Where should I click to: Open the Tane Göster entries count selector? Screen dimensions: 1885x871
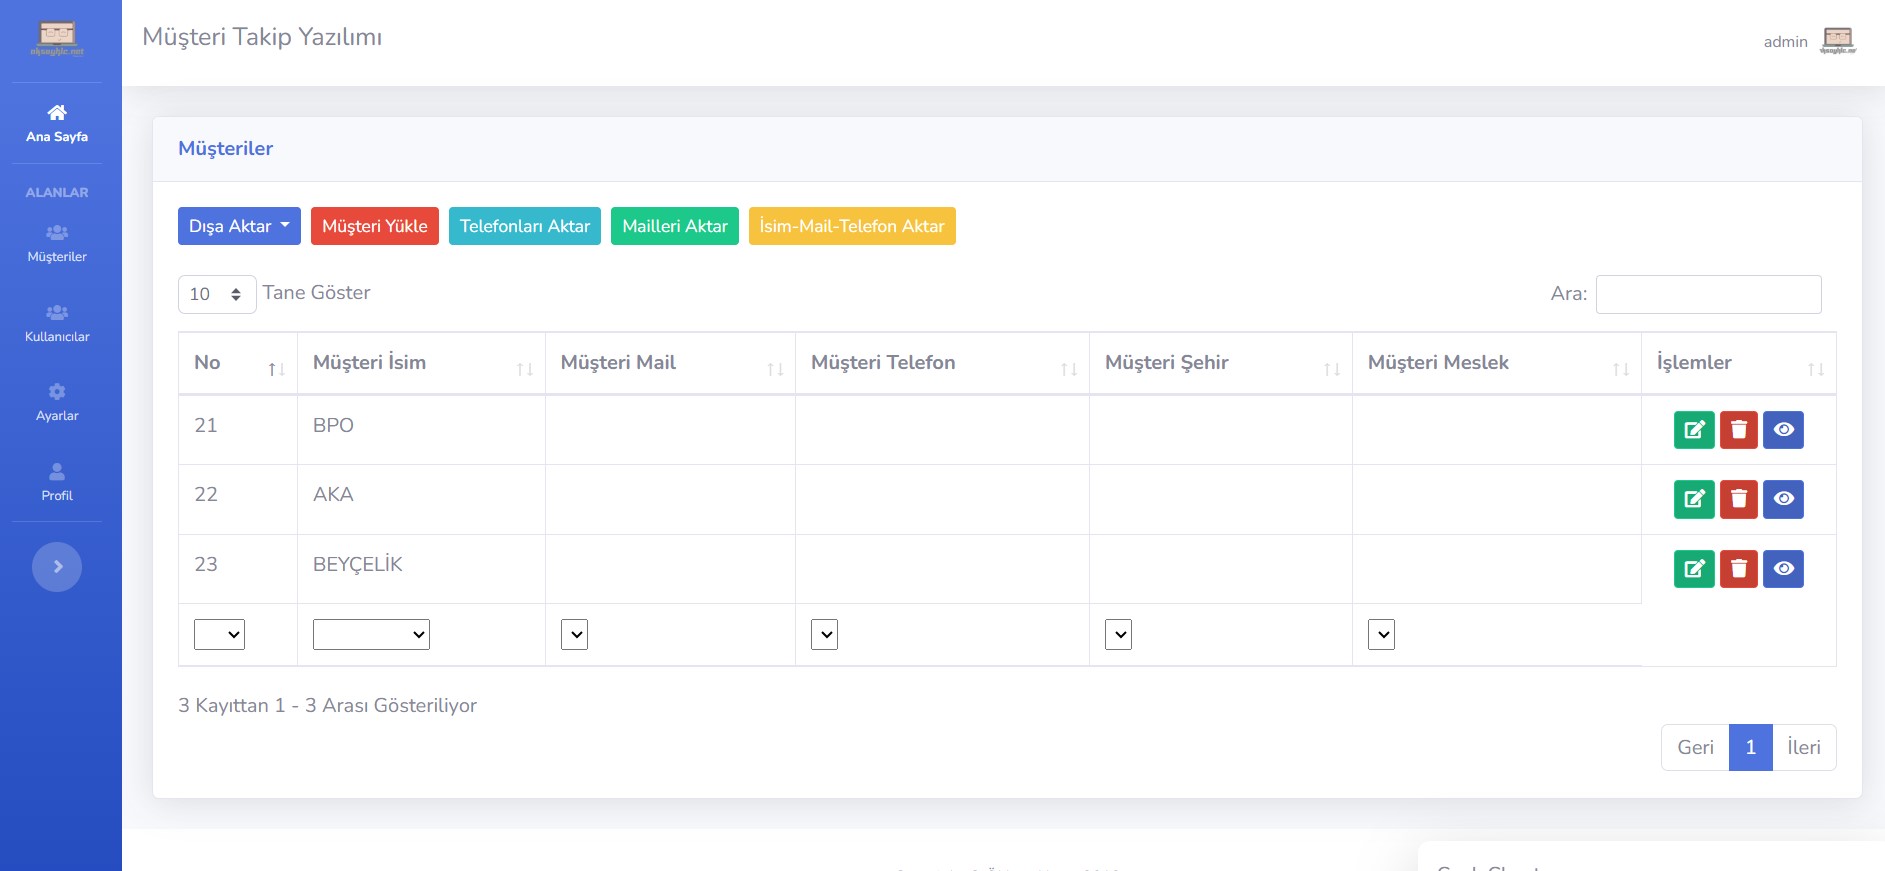[217, 294]
